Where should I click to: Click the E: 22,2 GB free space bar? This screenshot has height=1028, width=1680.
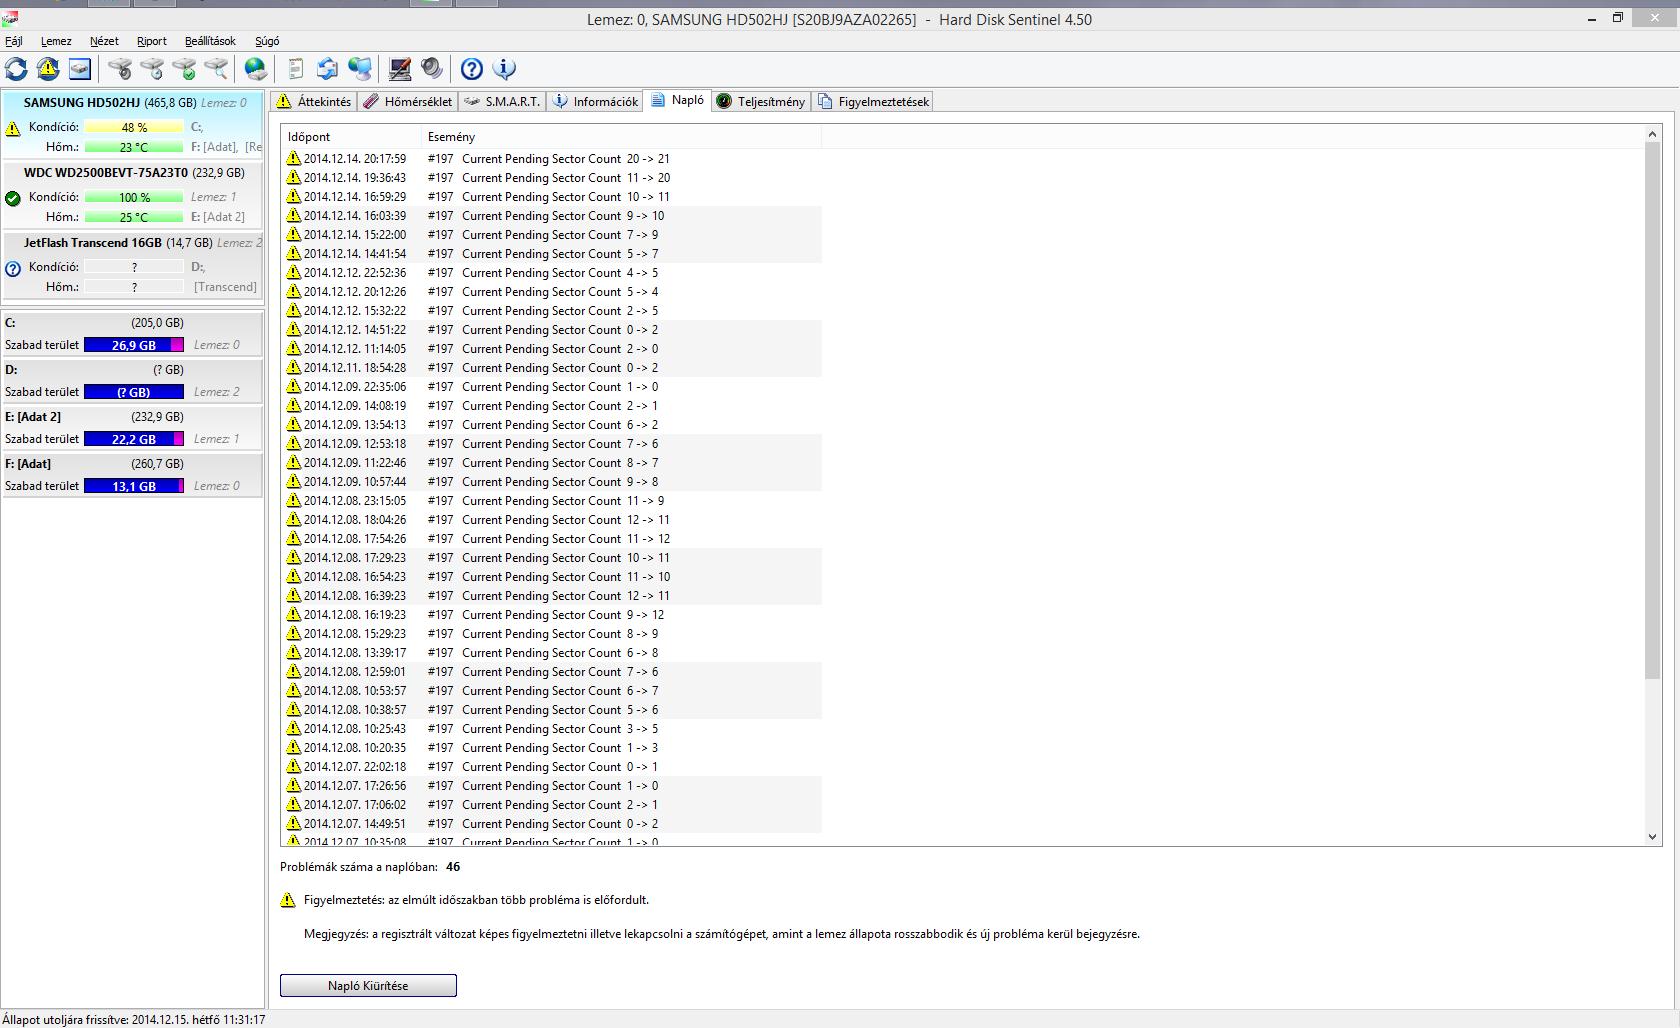134,439
